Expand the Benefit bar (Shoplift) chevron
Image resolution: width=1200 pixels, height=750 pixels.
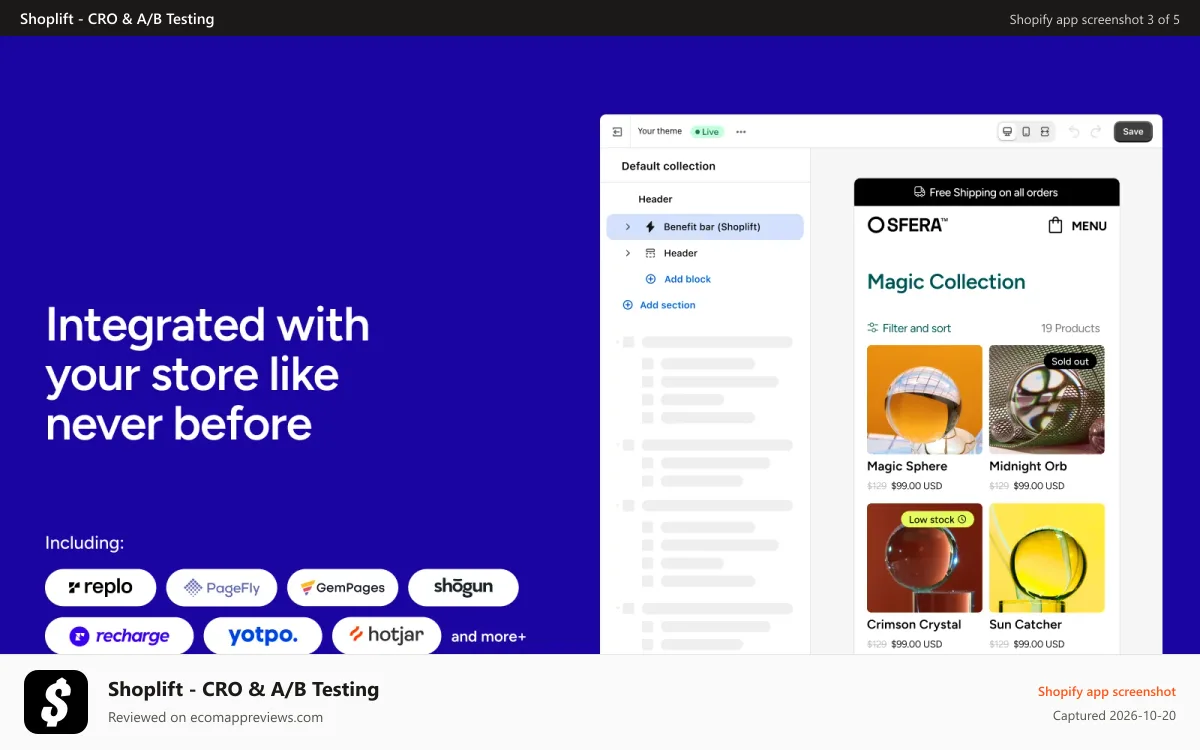point(628,227)
